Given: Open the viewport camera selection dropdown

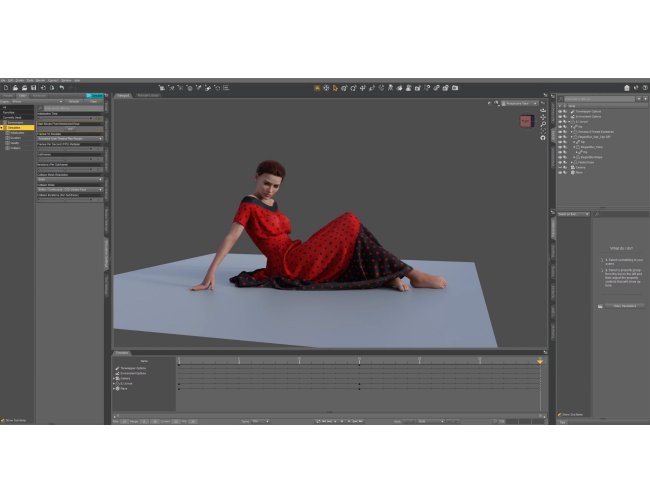Looking at the screenshot, I should 520,103.
